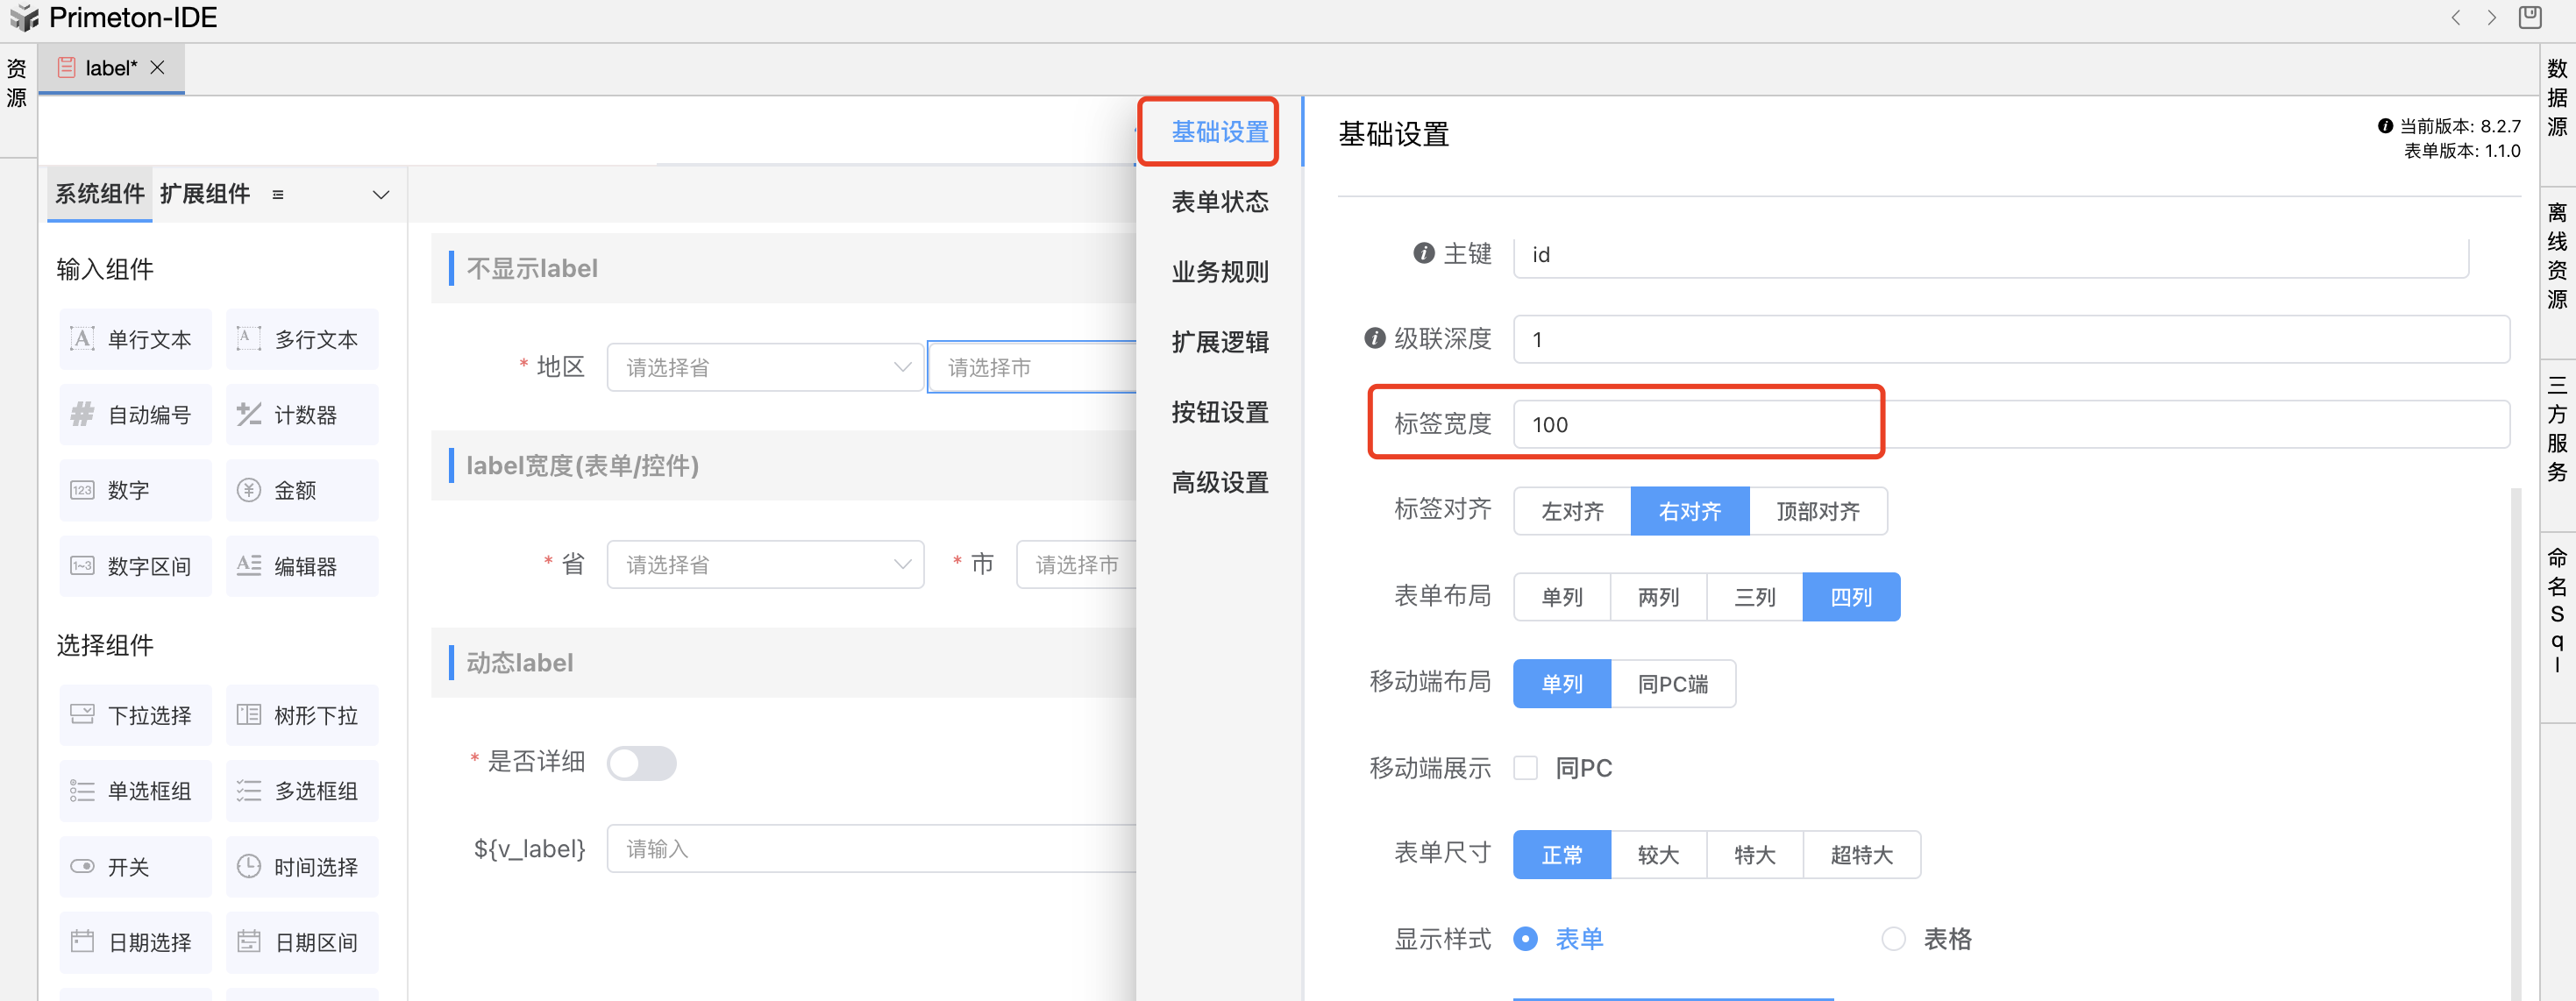This screenshot has width=2576, height=1001.
Task: Open the 省 province dropdown
Action: [x=765, y=565]
